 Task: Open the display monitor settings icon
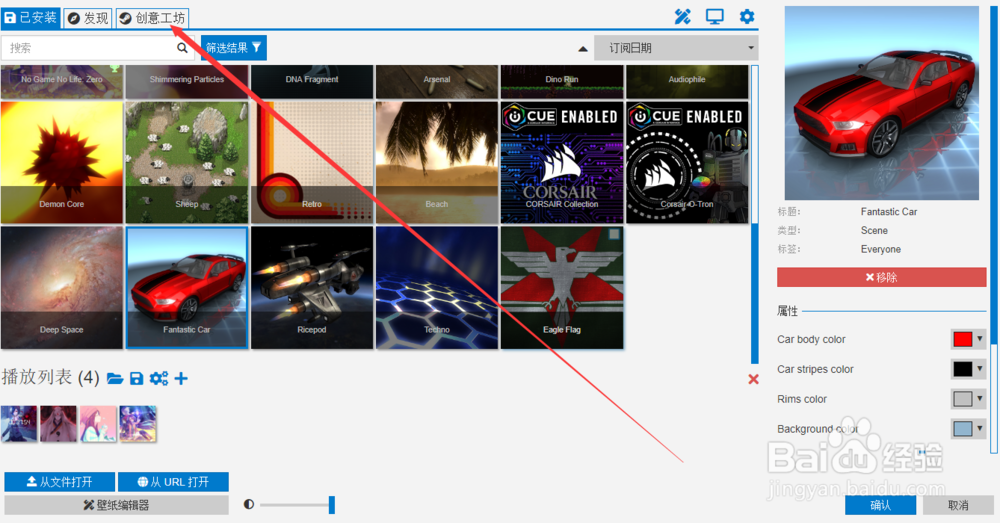(x=714, y=17)
